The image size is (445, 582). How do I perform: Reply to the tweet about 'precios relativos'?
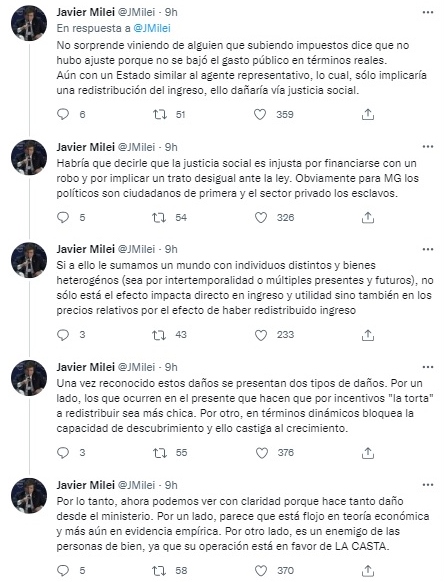point(63,335)
